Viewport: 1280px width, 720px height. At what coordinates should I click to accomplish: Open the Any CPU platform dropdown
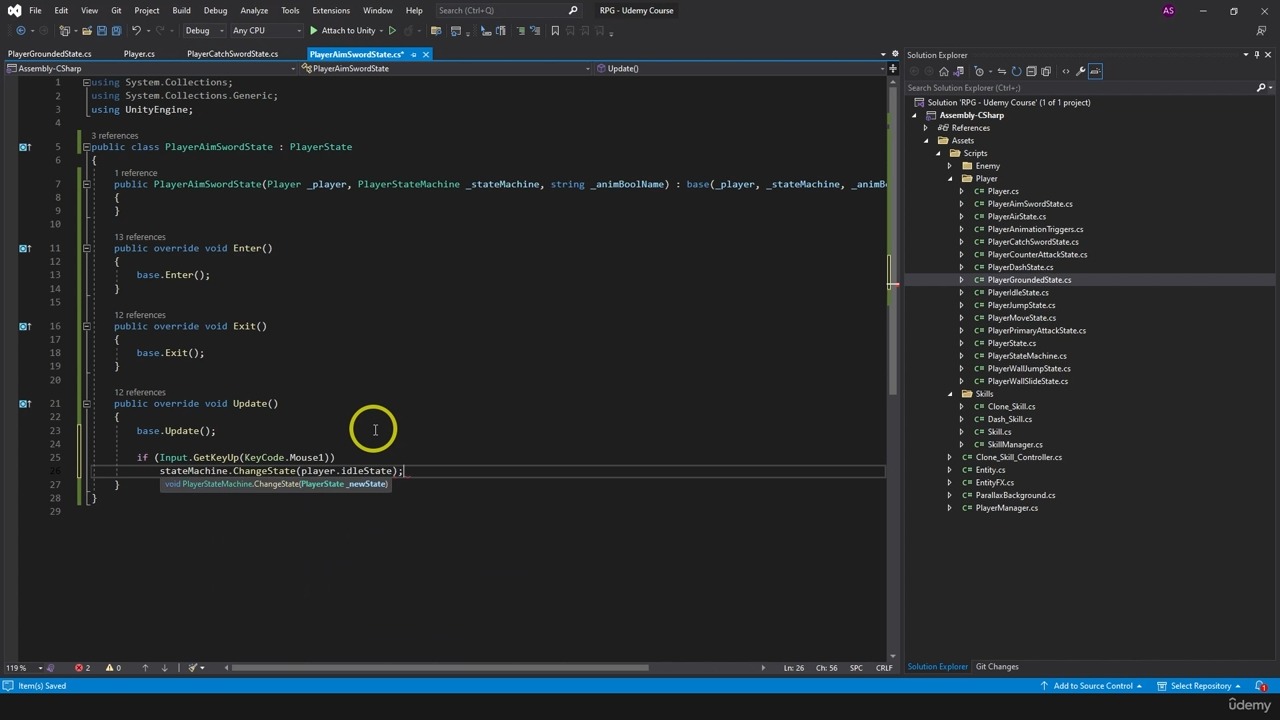coord(265,30)
